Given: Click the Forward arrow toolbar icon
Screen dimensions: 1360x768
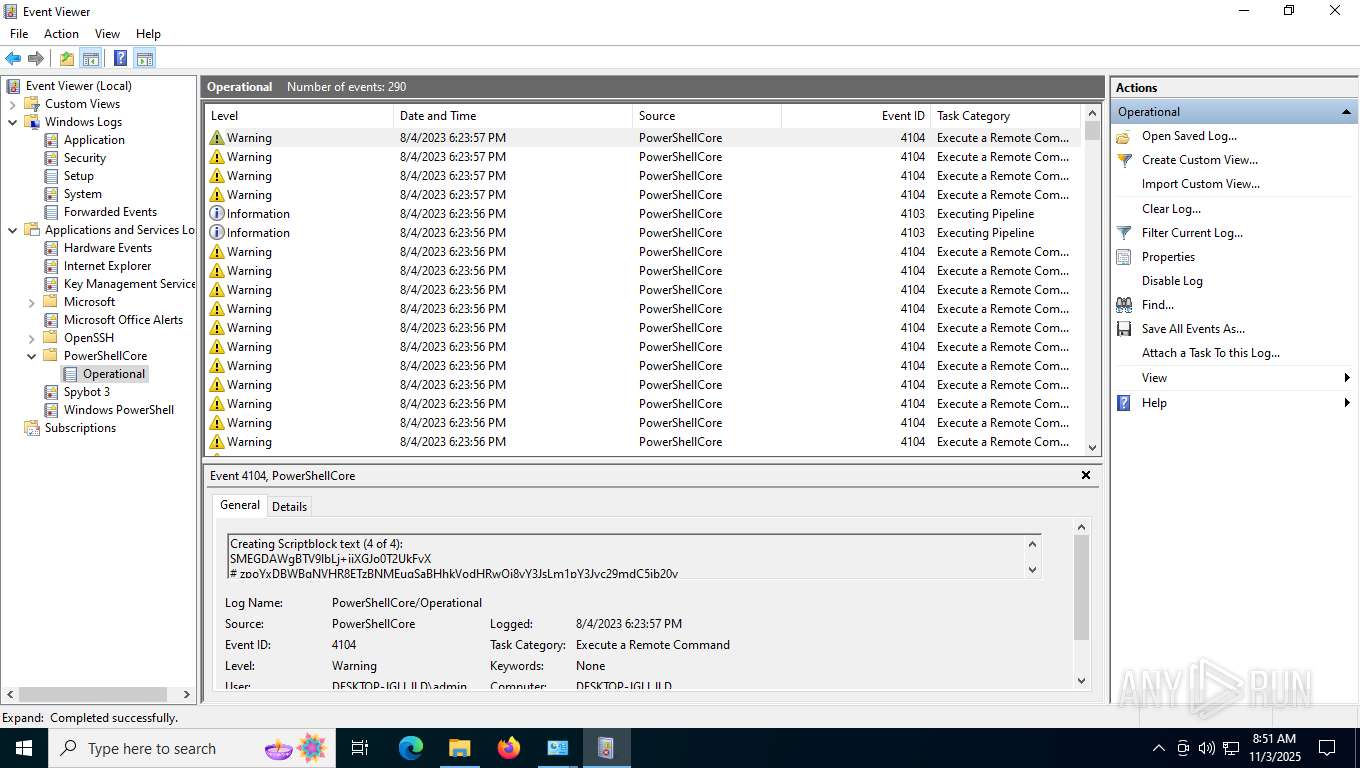Looking at the screenshot, I should point(36,58).
